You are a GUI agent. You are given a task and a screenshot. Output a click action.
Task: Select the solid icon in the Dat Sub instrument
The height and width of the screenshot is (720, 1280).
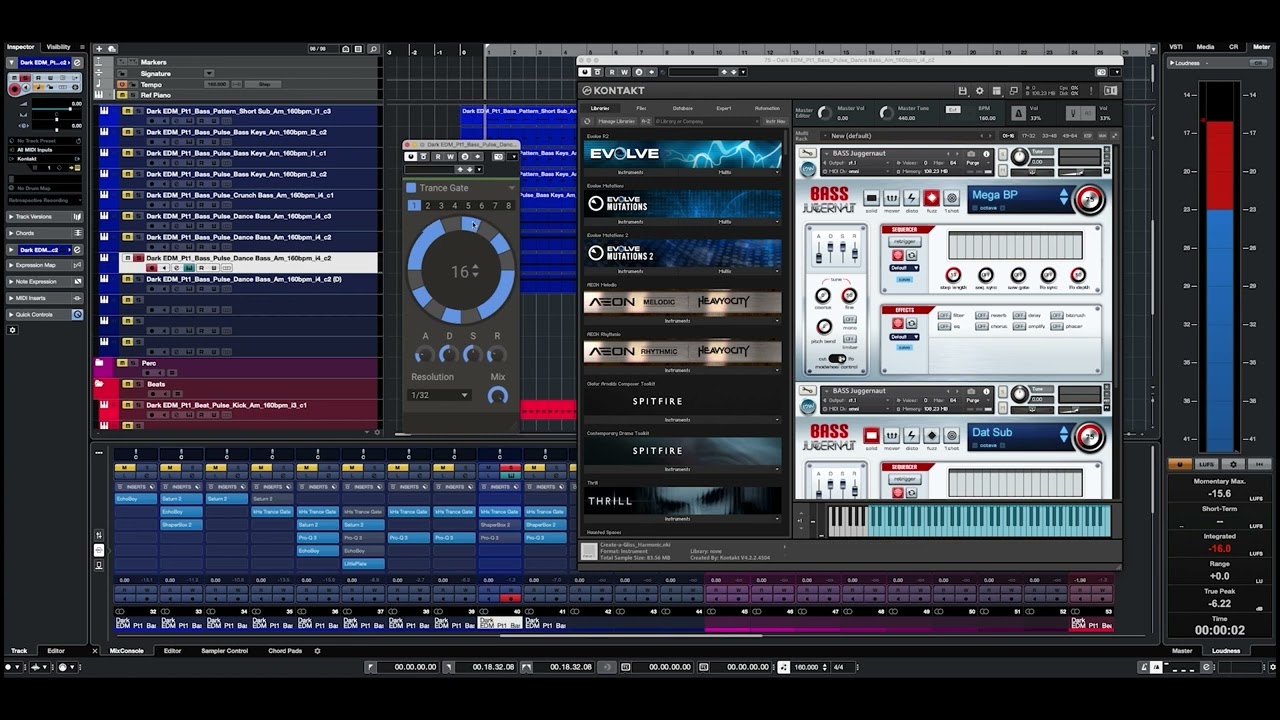click(871, 436)
